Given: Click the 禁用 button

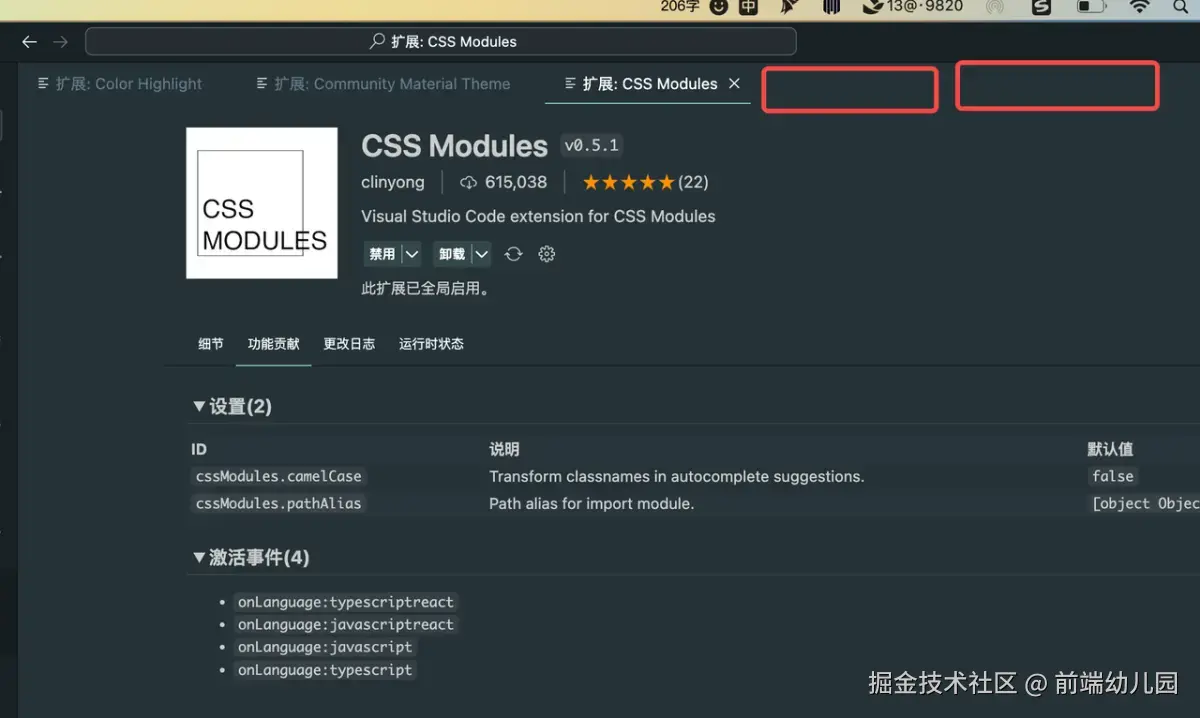Looking at the screenshot, I should (382, 254).
